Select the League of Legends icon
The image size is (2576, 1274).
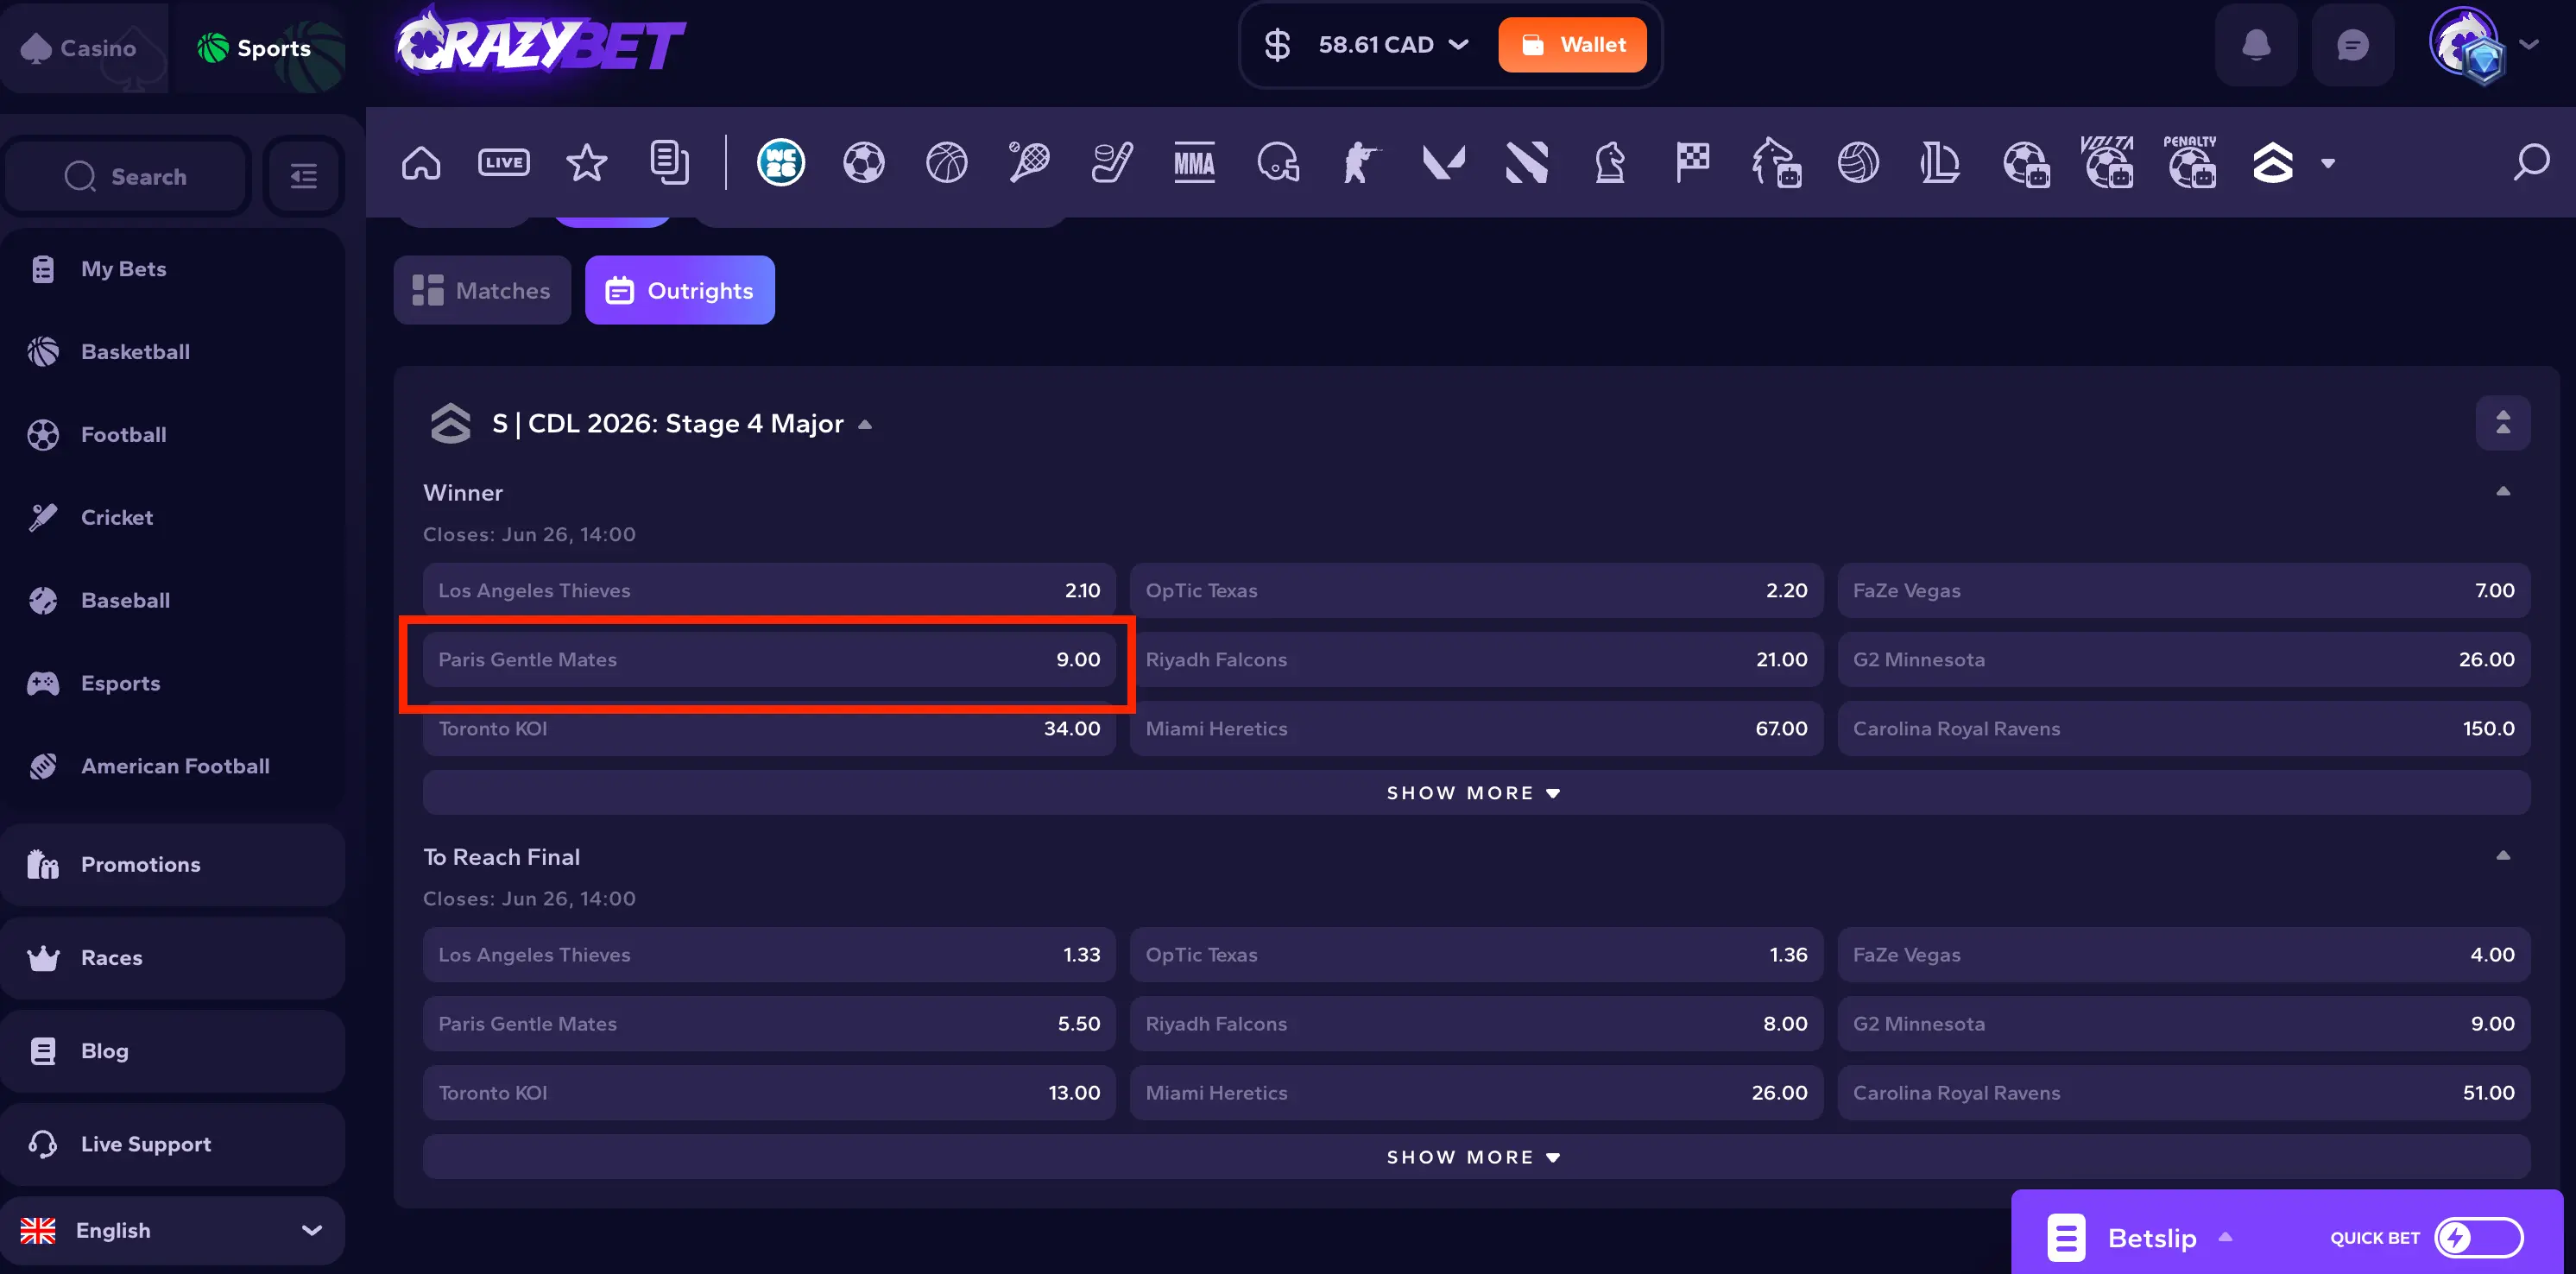click(x=1940, y=162)
